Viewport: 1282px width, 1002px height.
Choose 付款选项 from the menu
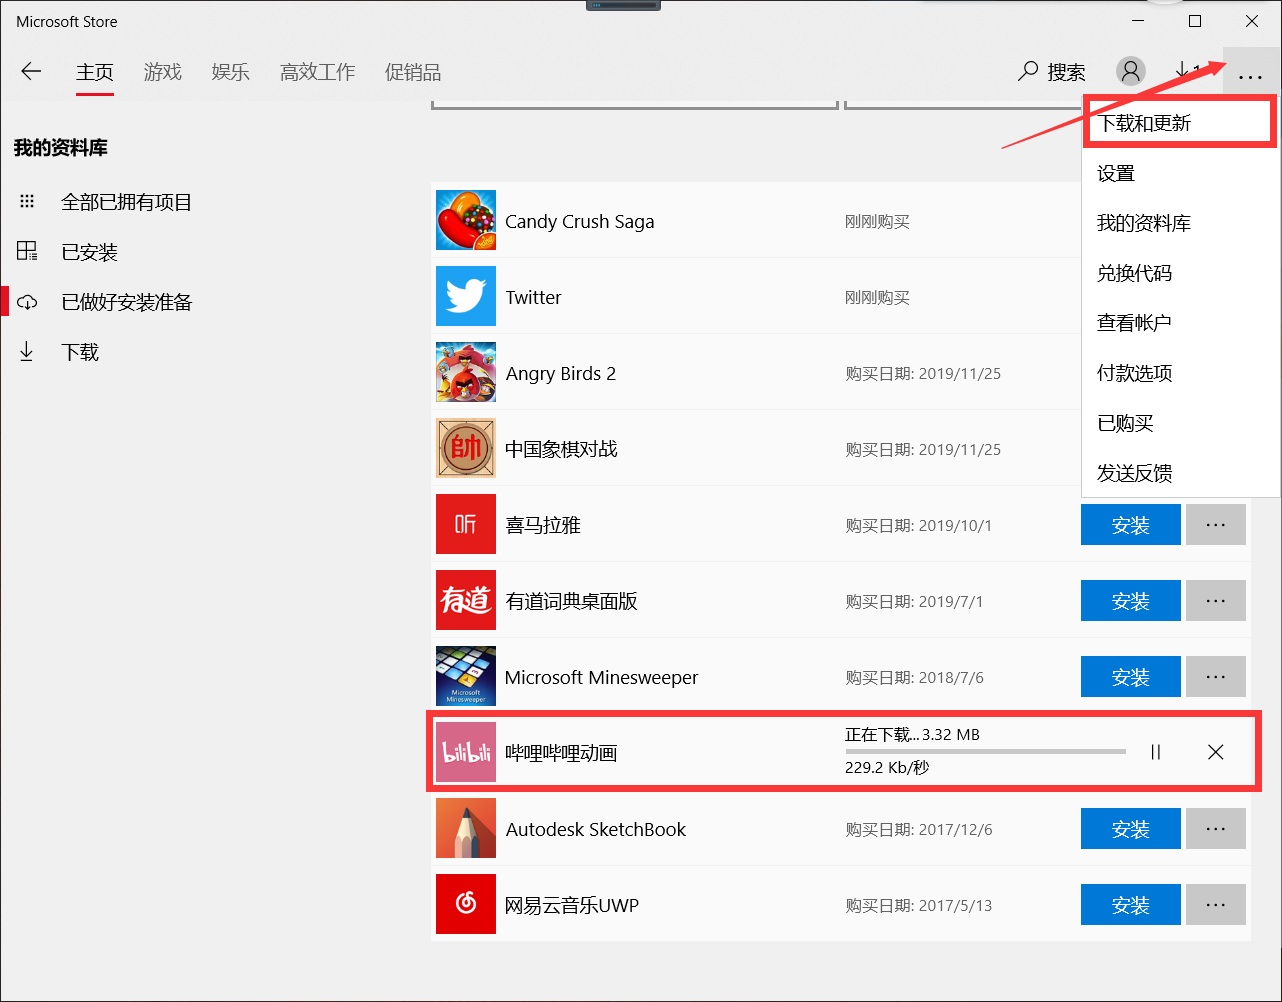click(x=1180, y=373)
